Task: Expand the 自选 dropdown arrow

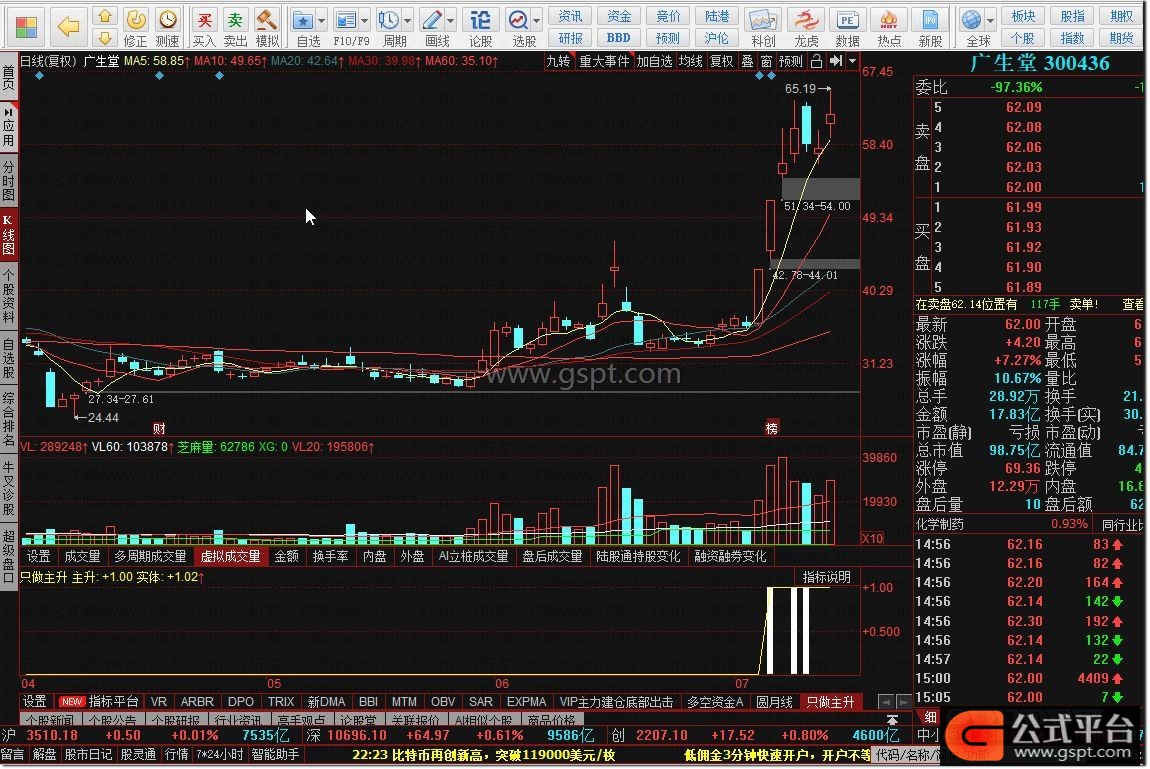Action: tap(321, 21)
